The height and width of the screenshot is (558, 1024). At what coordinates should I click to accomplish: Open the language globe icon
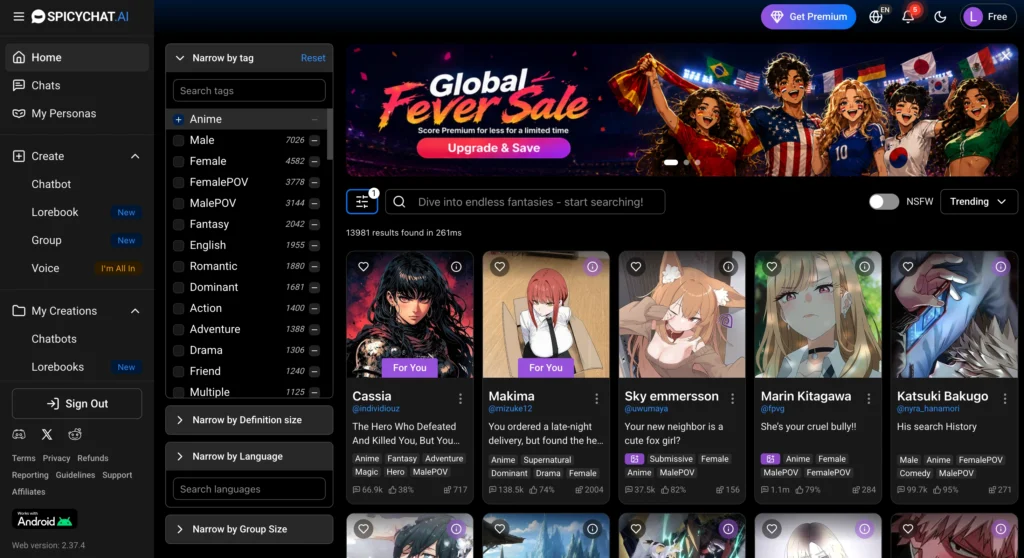[876, 17]
